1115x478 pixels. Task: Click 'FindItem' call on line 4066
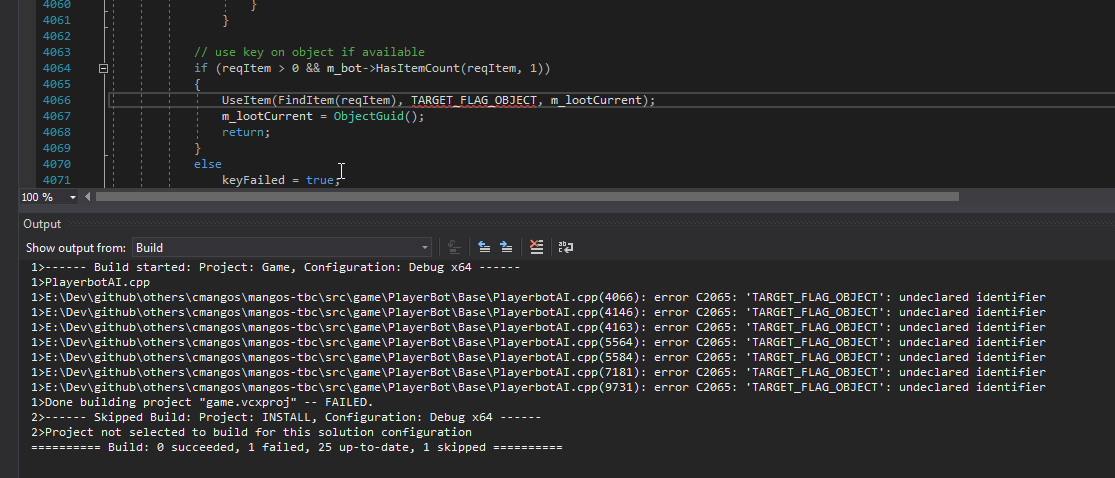click(x=306, y=100)
